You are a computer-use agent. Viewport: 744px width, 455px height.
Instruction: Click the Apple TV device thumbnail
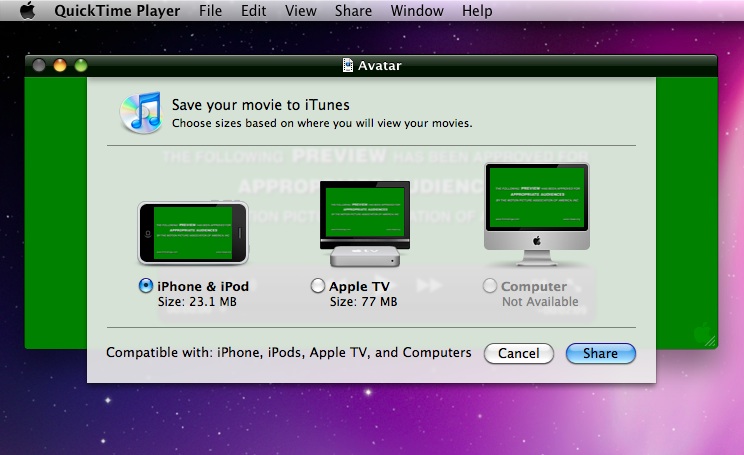(364, 223)
